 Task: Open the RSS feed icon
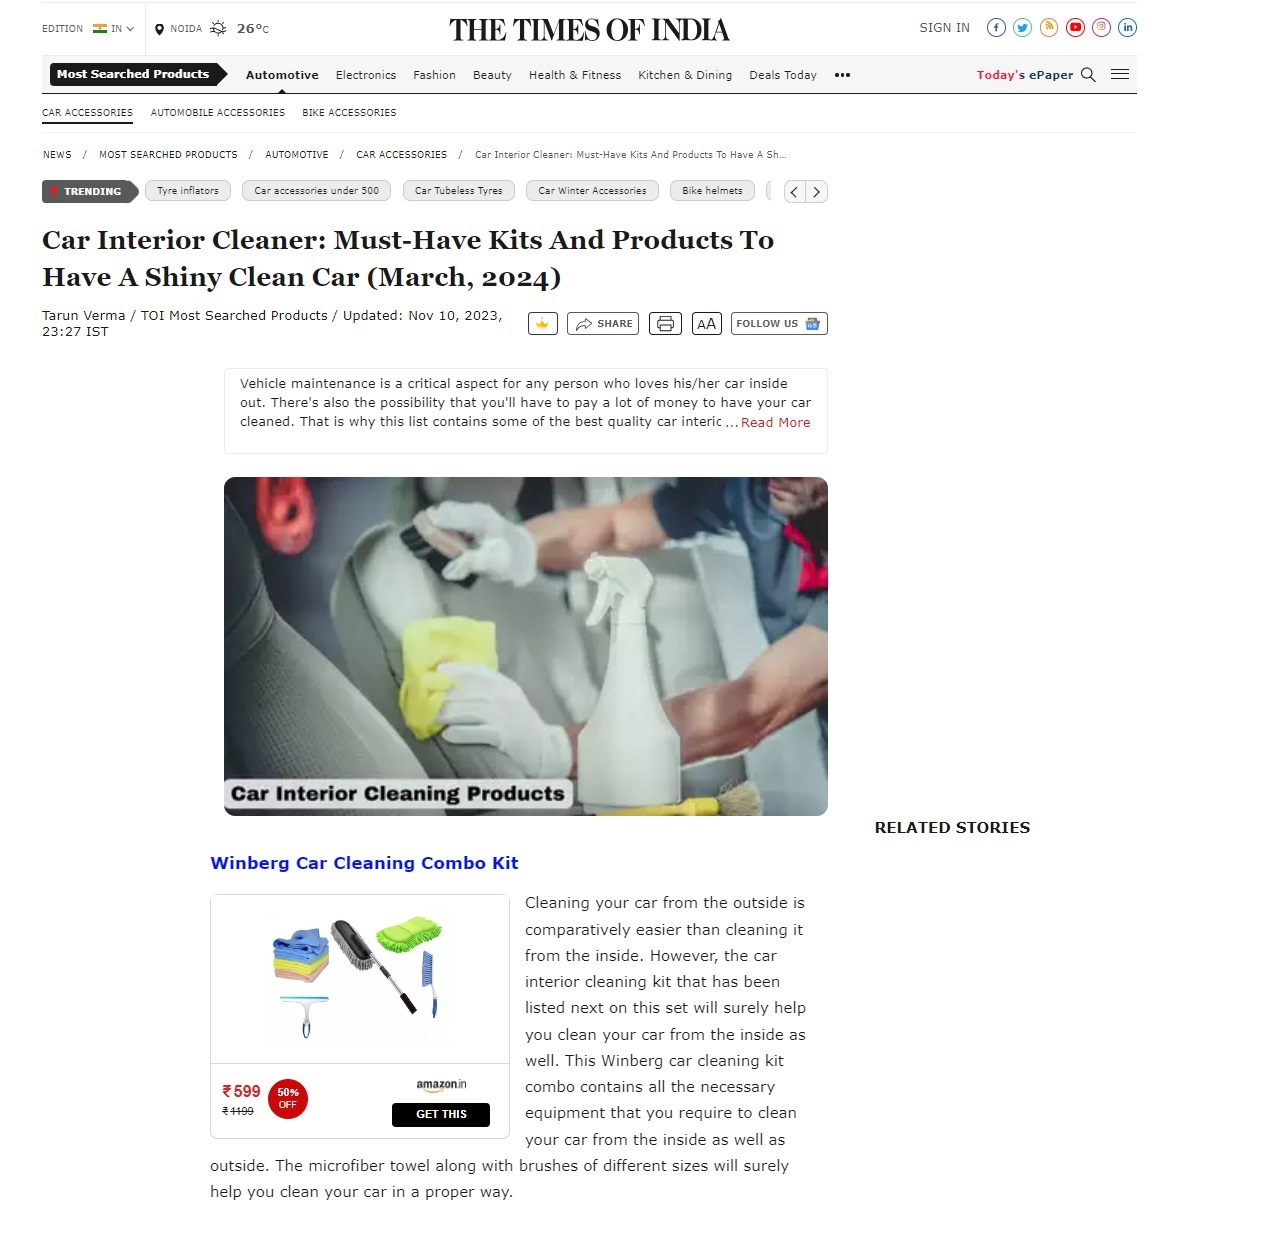pyautogui.click(x=1049, y=28)
